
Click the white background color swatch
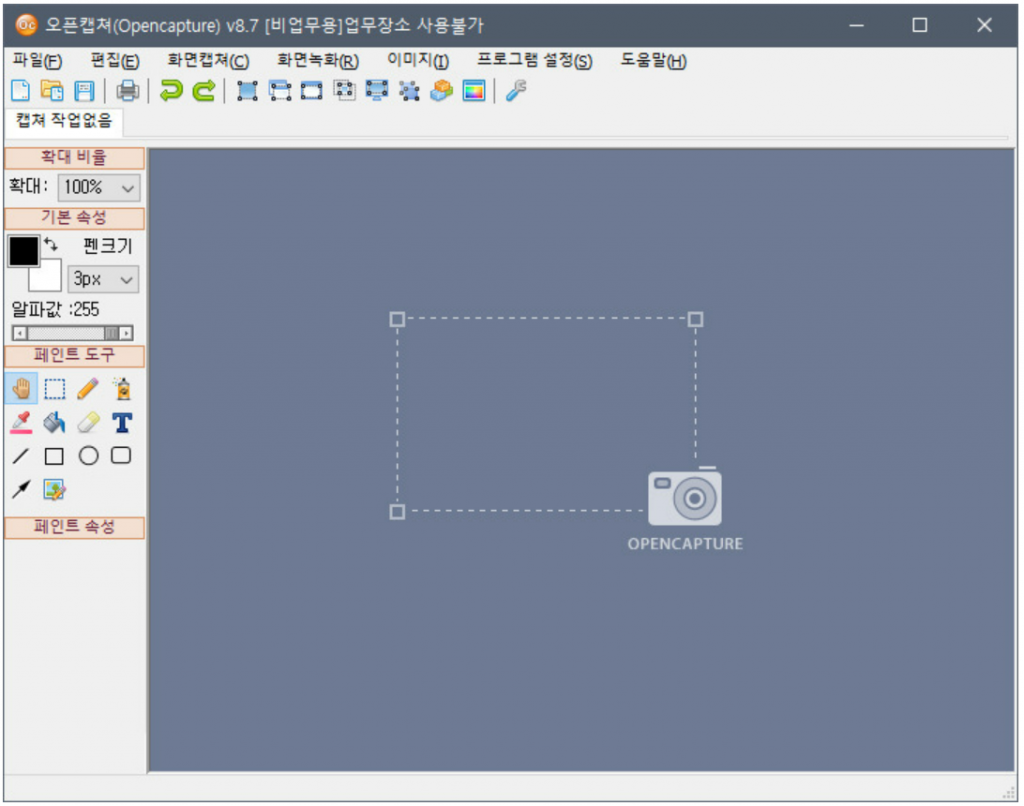click(x=48, y=277)
